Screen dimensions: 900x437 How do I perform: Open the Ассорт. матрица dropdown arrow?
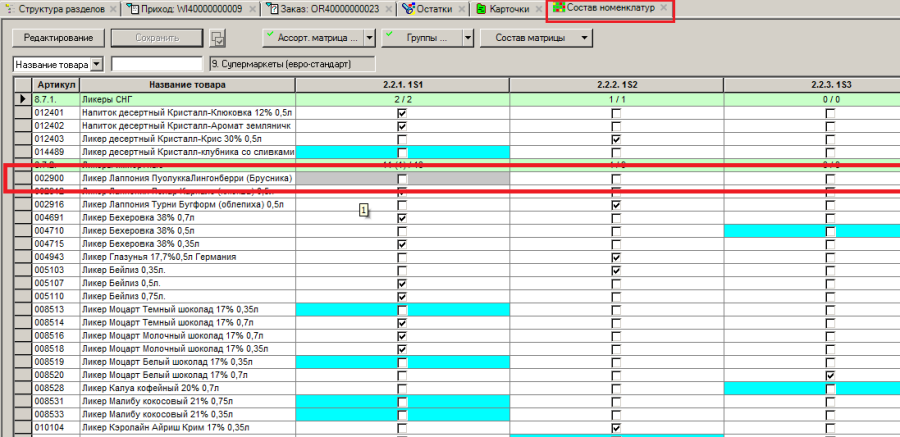coord(370,38)
